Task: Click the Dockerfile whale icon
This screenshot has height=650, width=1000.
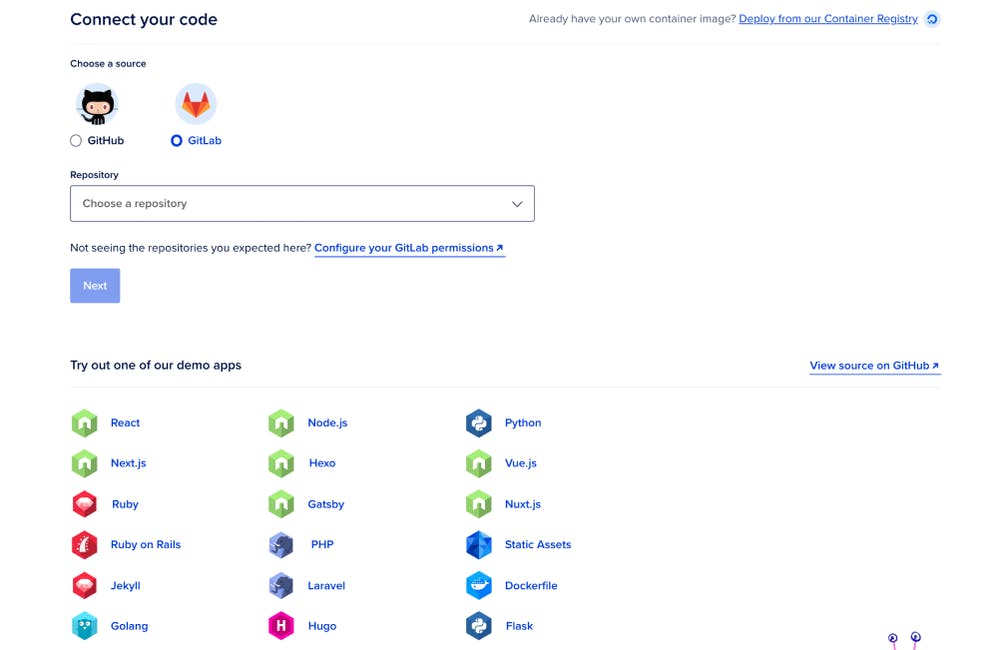Action: tap(479, 586)
